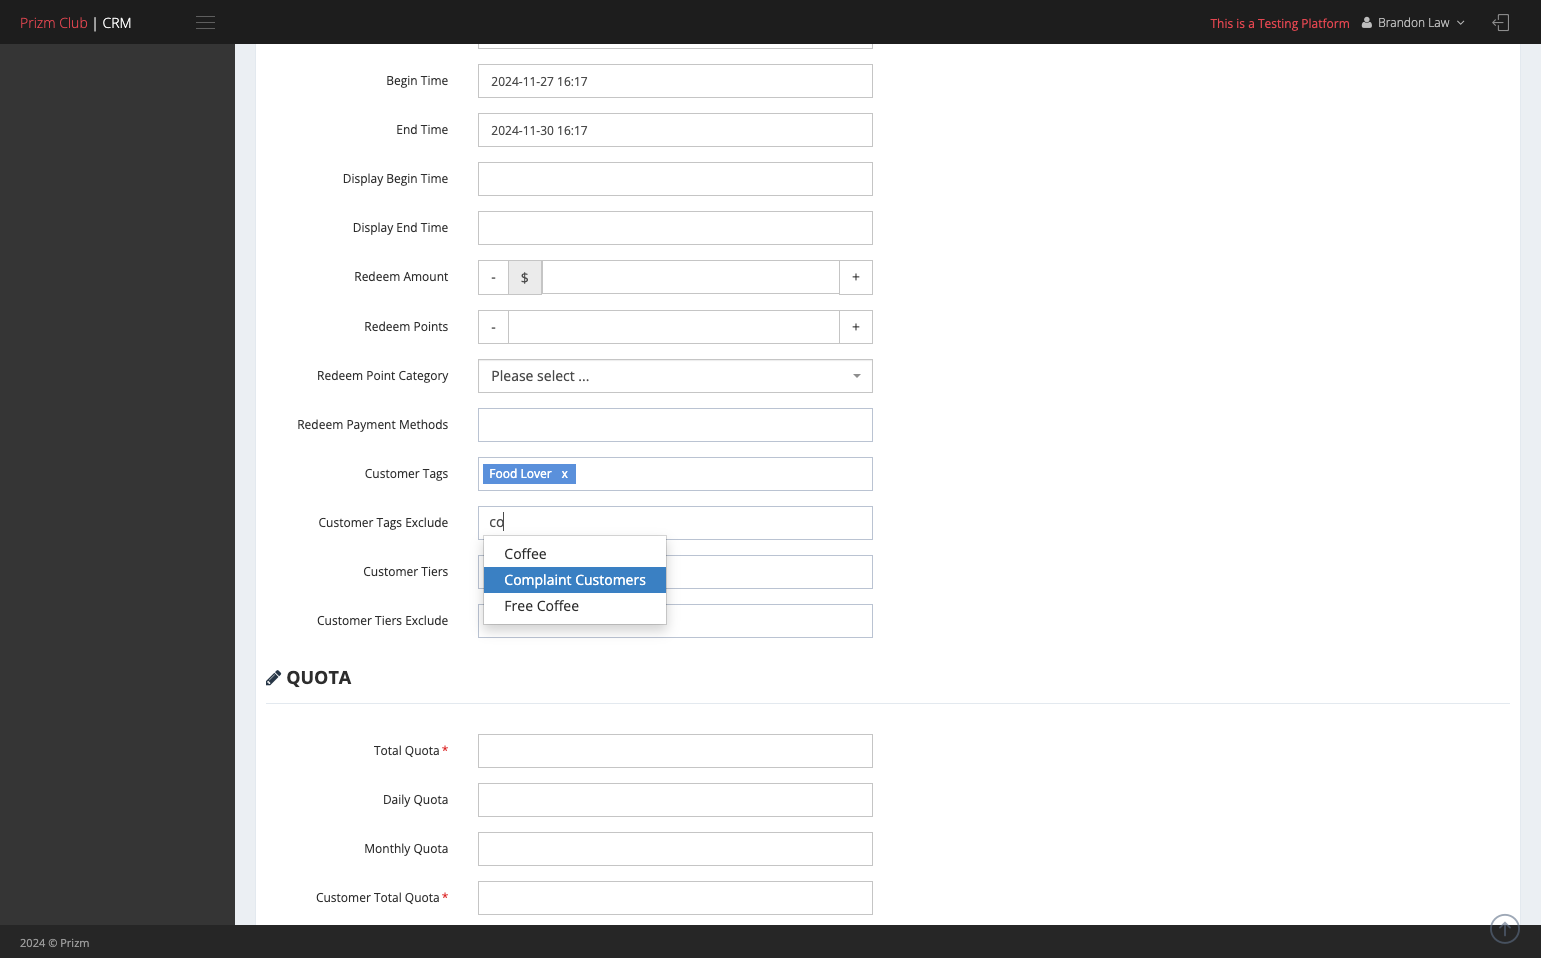Pick Free Coffee from suggestions
Image resolution: width=1541 pixels, height=958 pixels.
[575, 606]
